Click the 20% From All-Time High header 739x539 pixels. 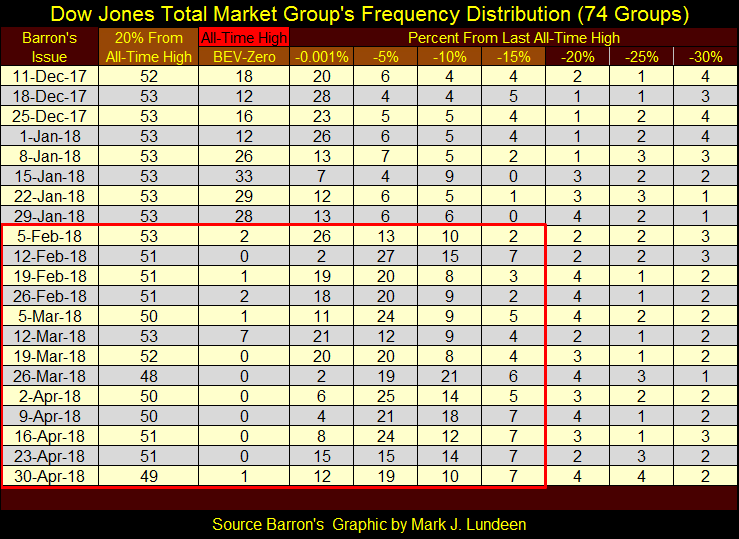click(x=148, y=47)
